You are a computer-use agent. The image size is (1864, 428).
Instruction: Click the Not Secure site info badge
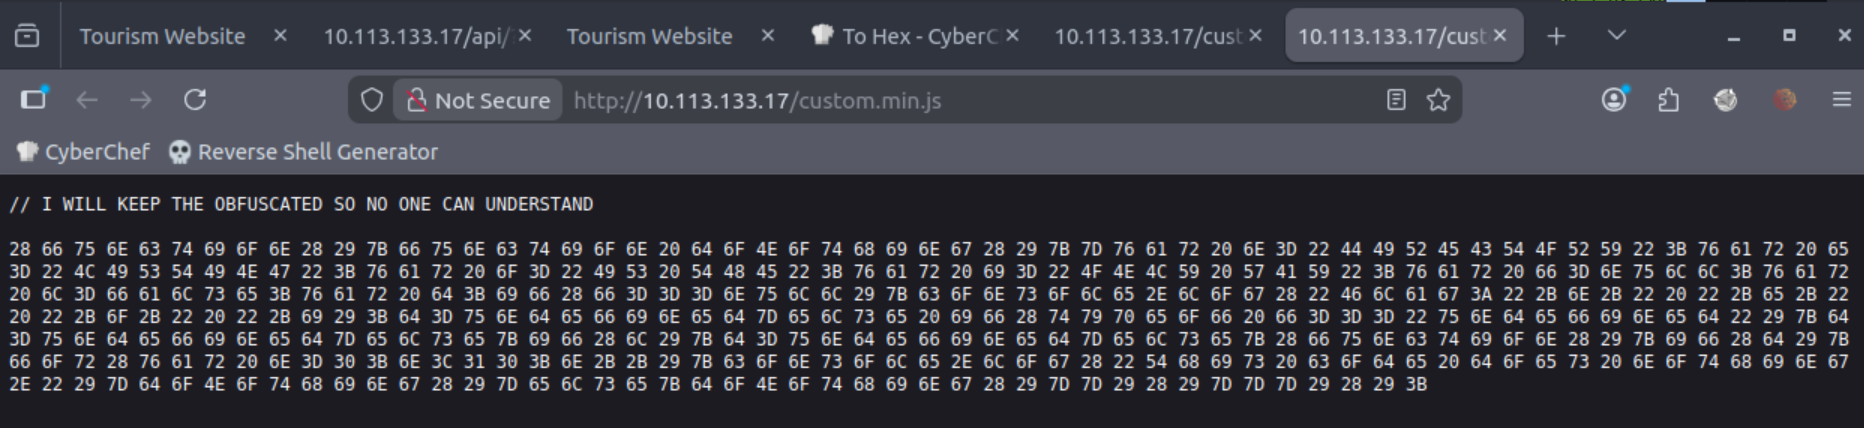coord(478,100)
